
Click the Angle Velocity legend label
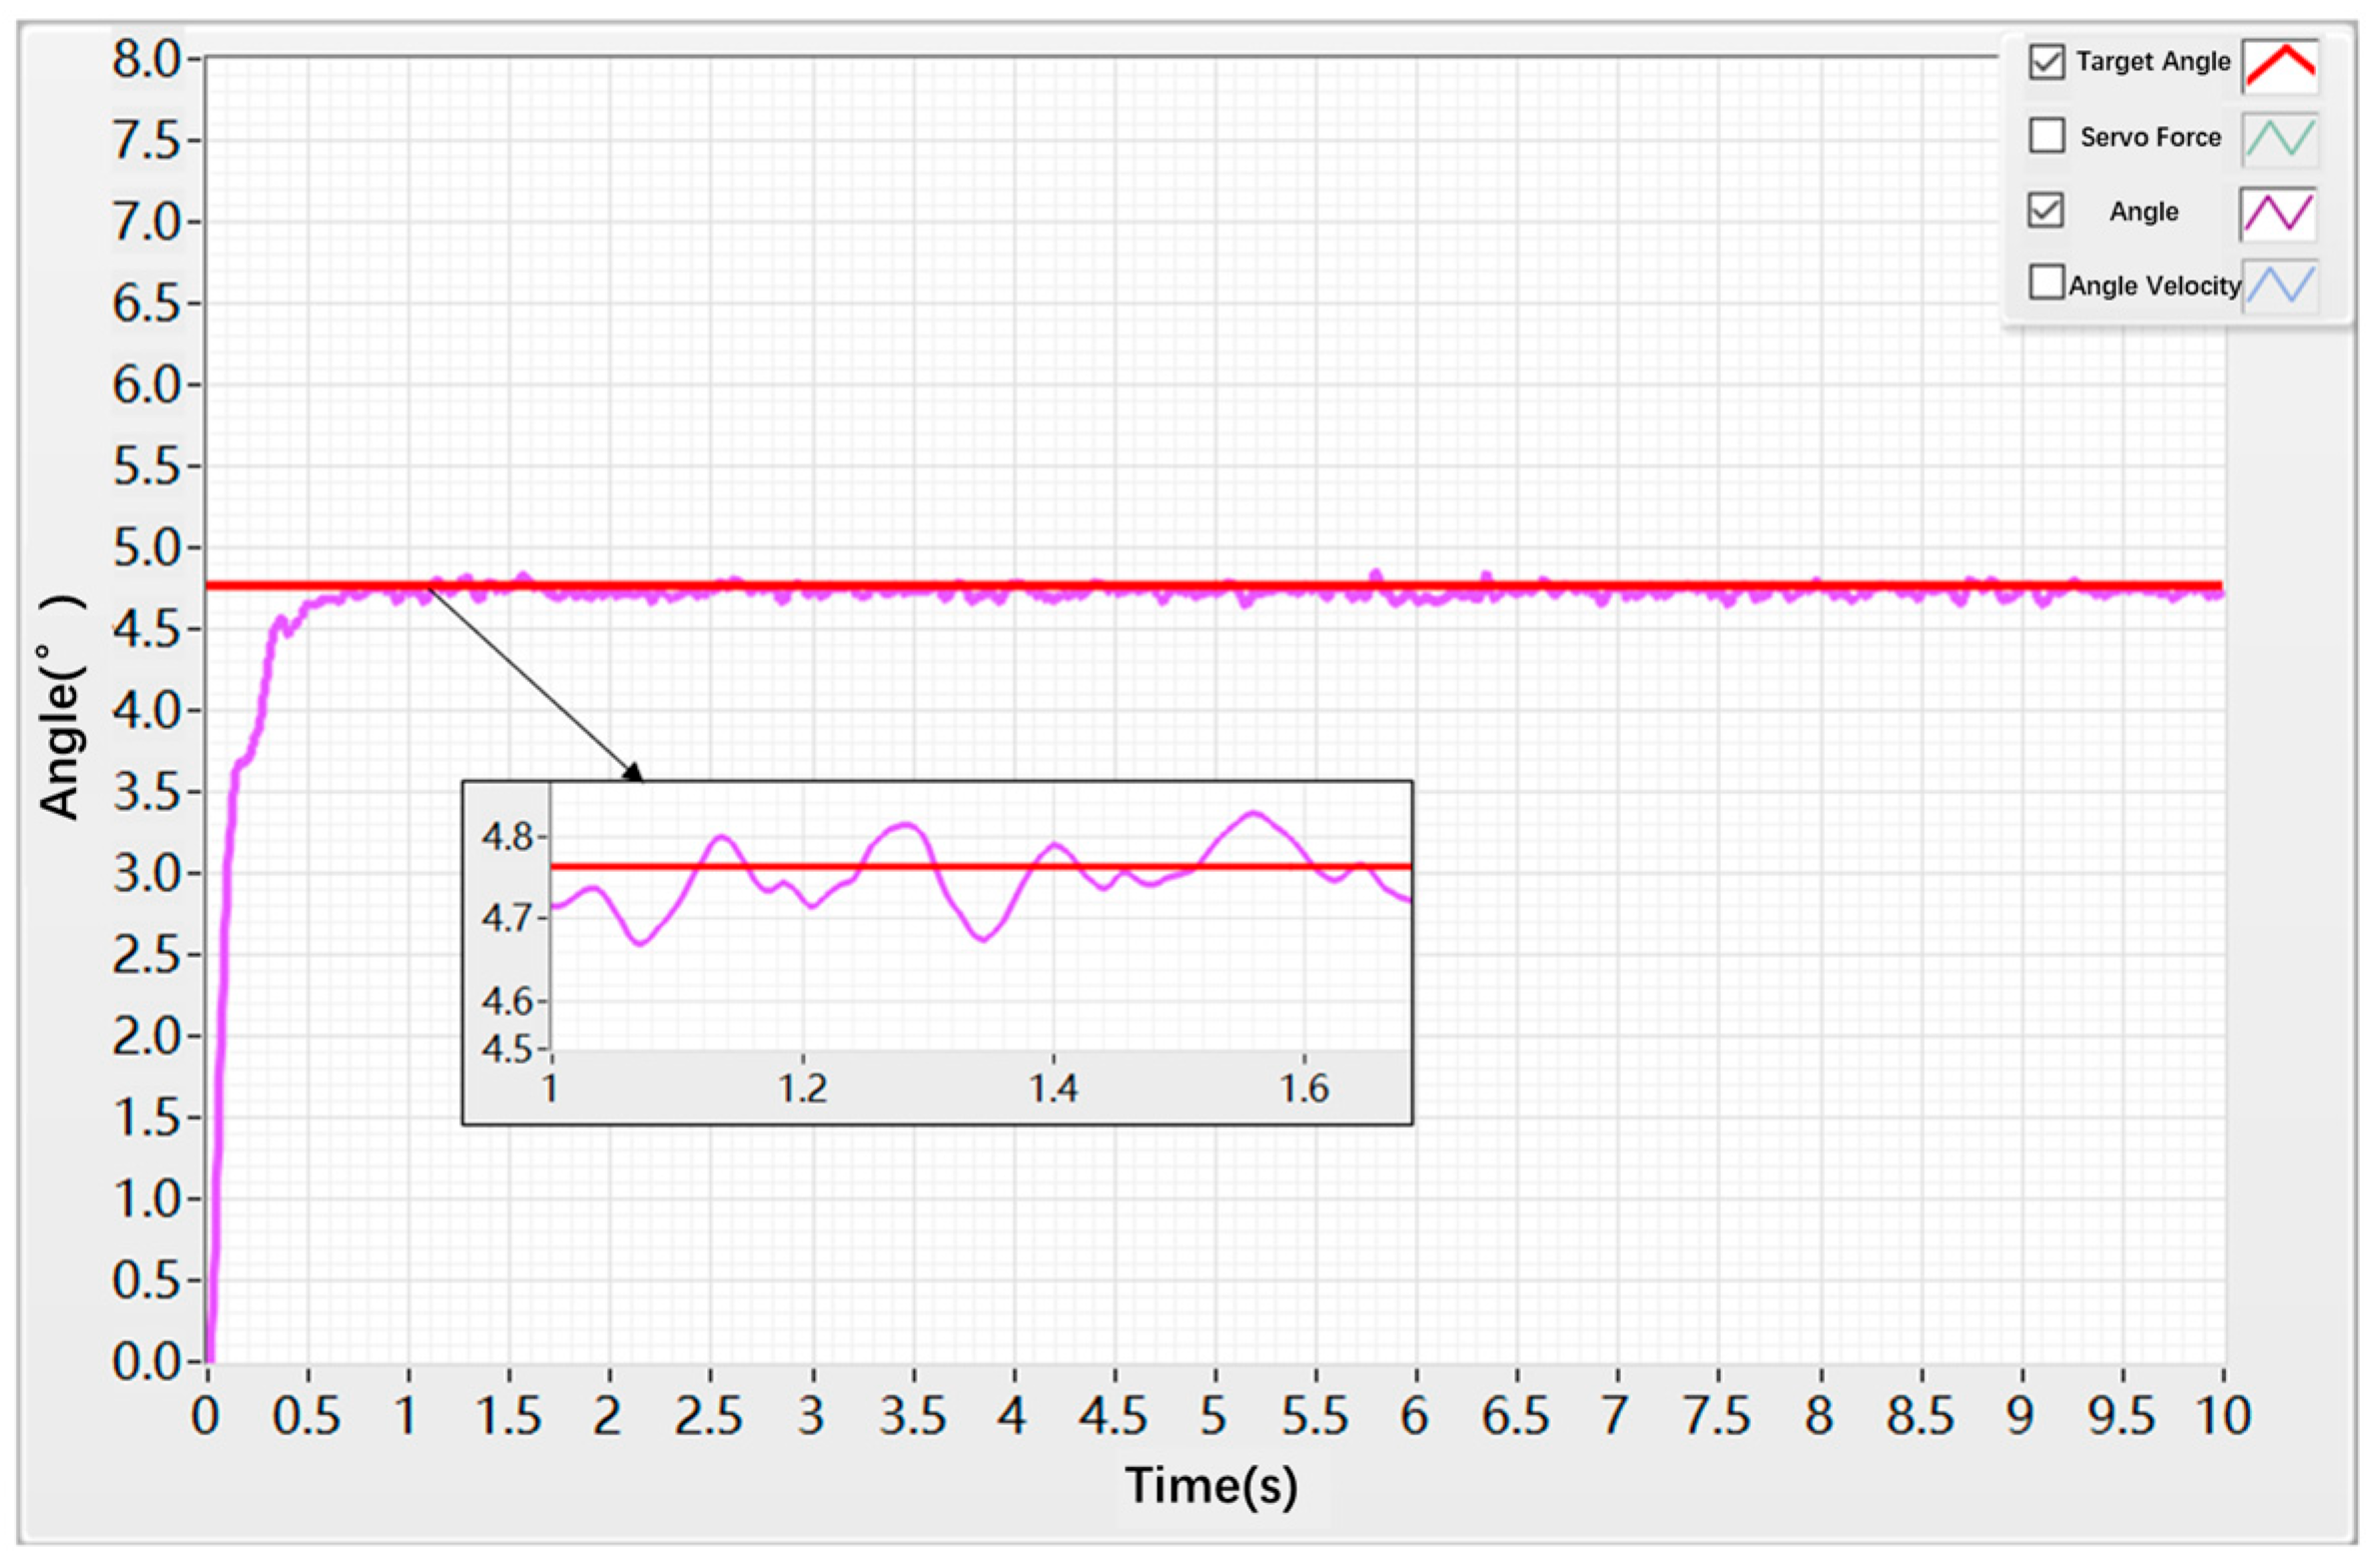[2154, 286]
